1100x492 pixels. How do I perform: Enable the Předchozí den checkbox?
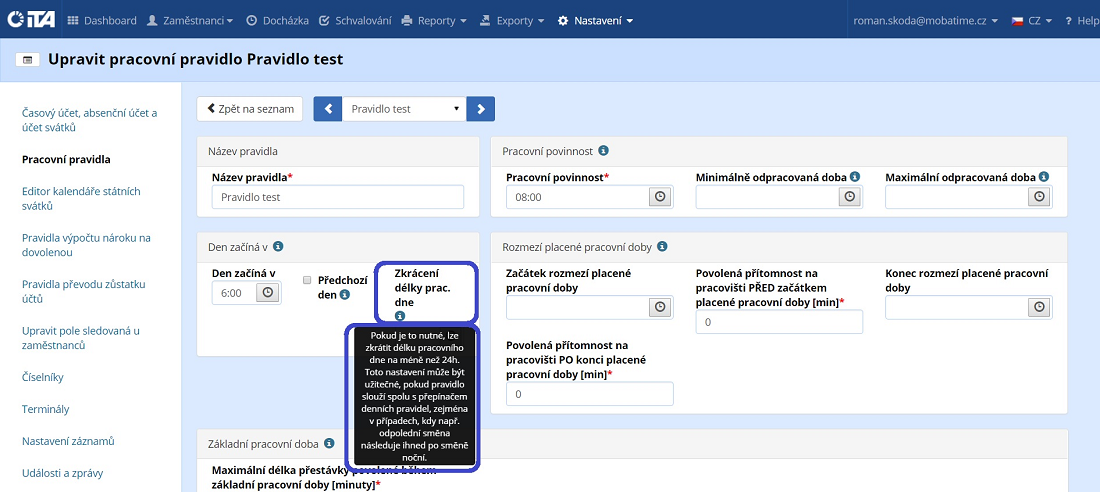pos(308,281)
